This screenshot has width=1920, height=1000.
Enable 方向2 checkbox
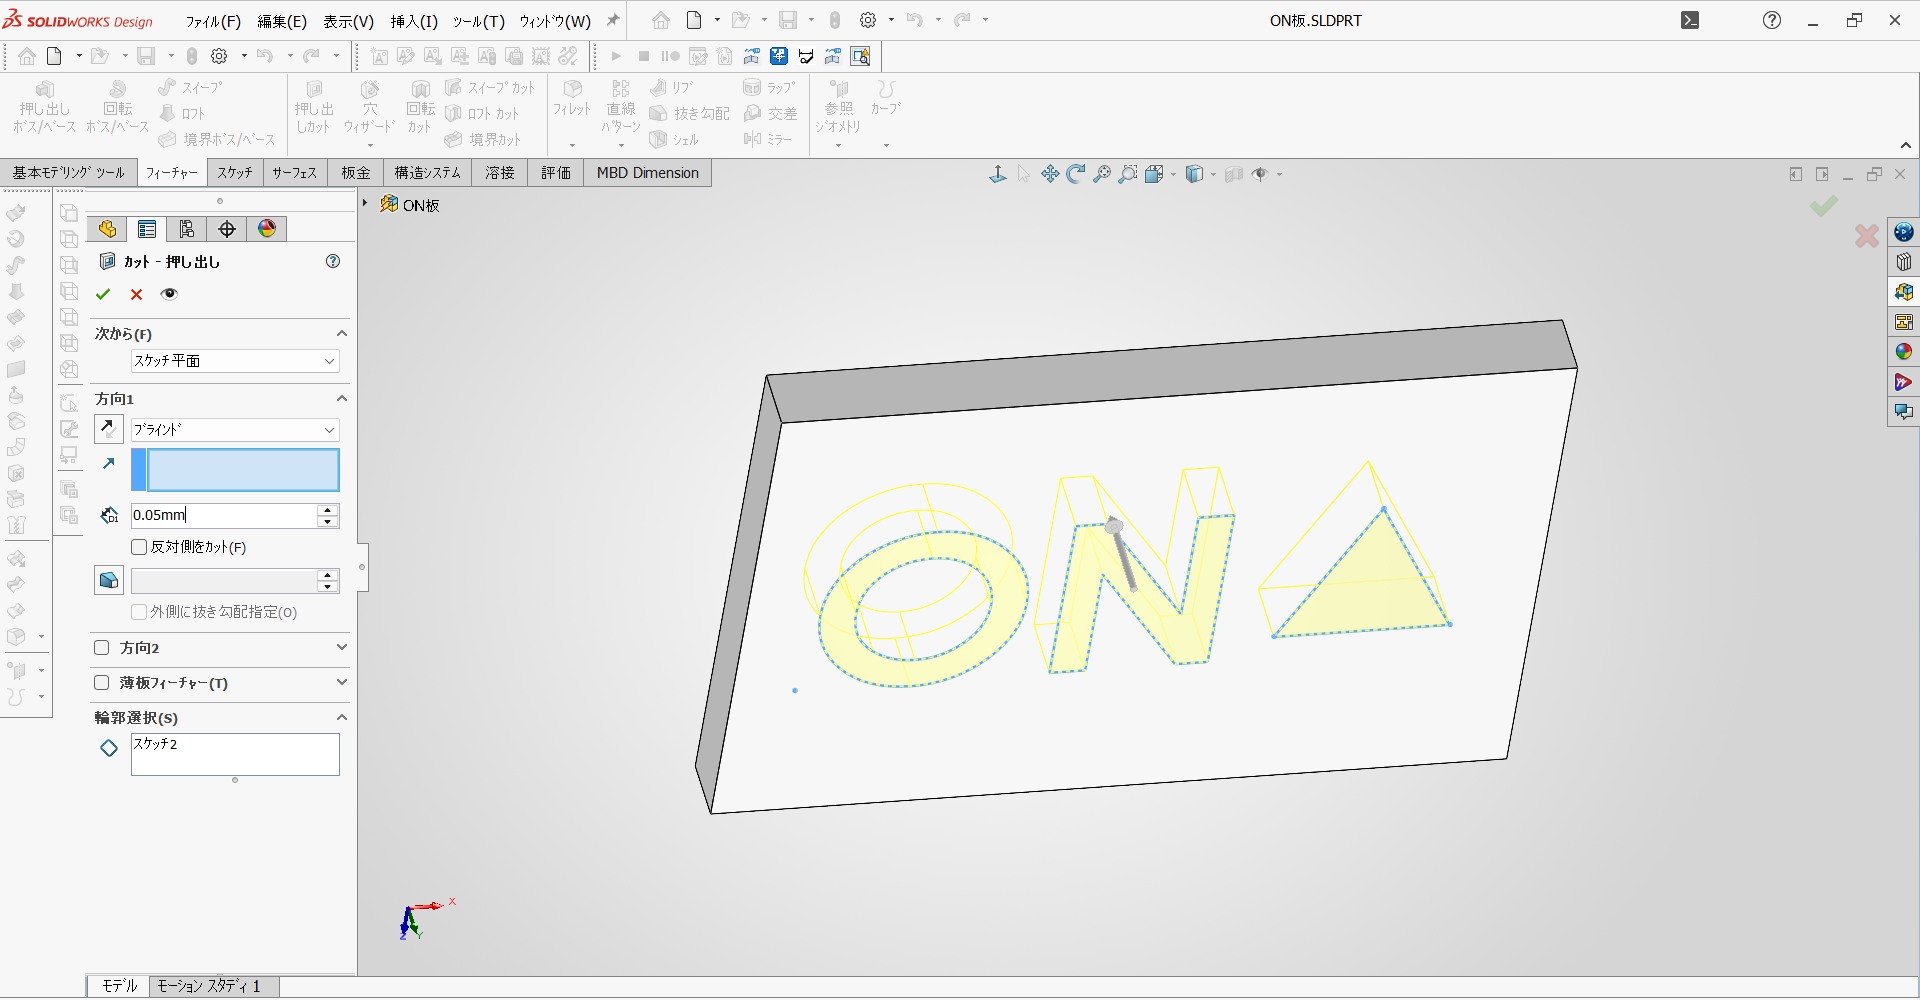(101, 648)
